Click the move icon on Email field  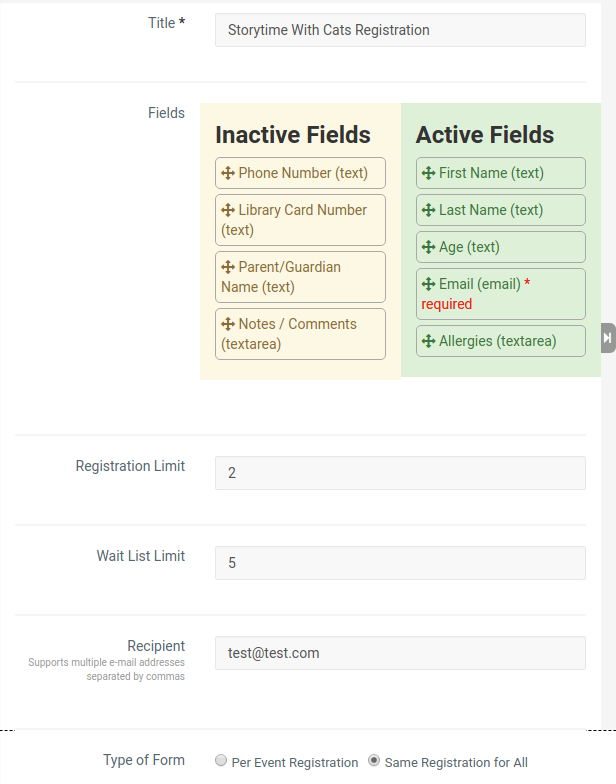pos(428,284)
